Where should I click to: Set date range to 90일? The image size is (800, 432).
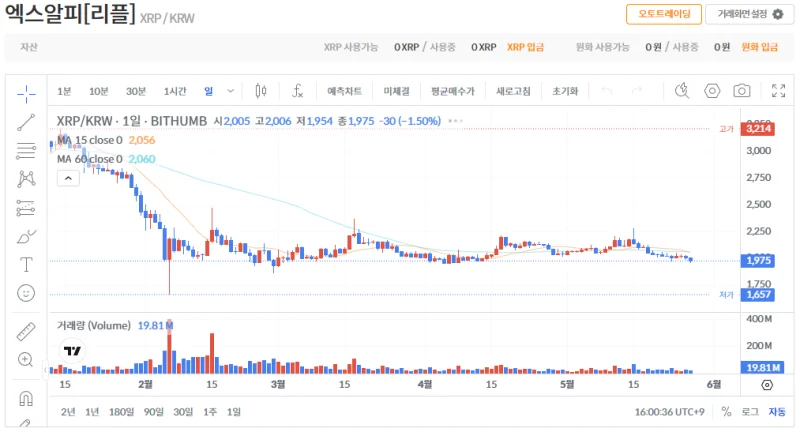[154, 412]
